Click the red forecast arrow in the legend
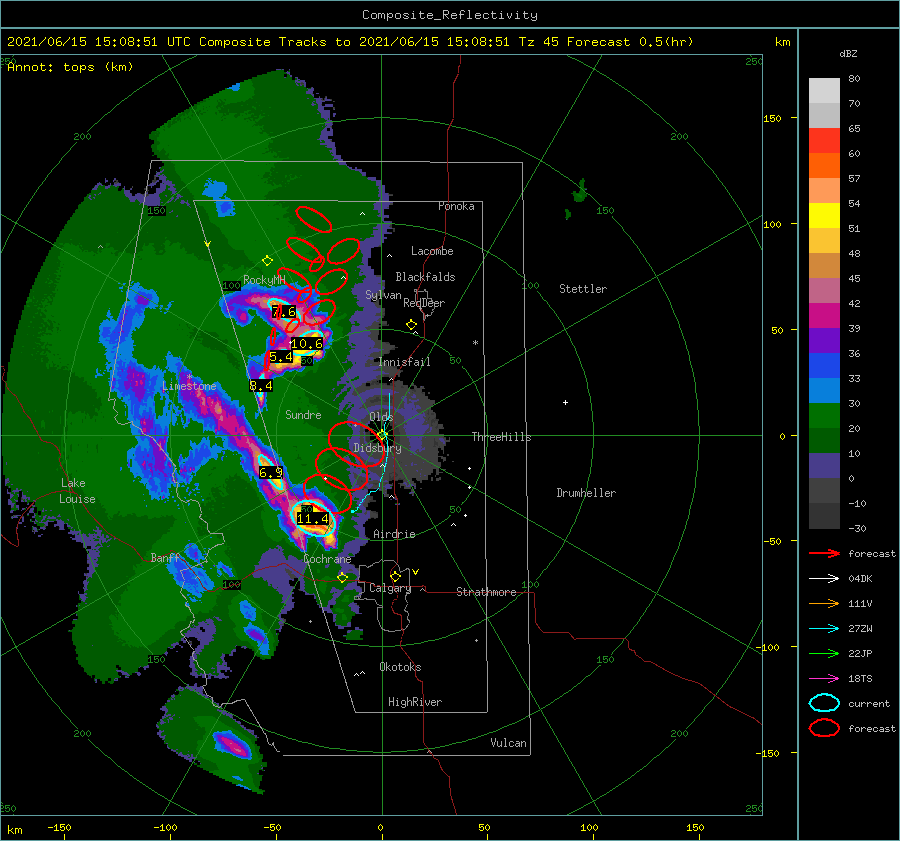Screen dimensions: 900x841 [824, 553]
